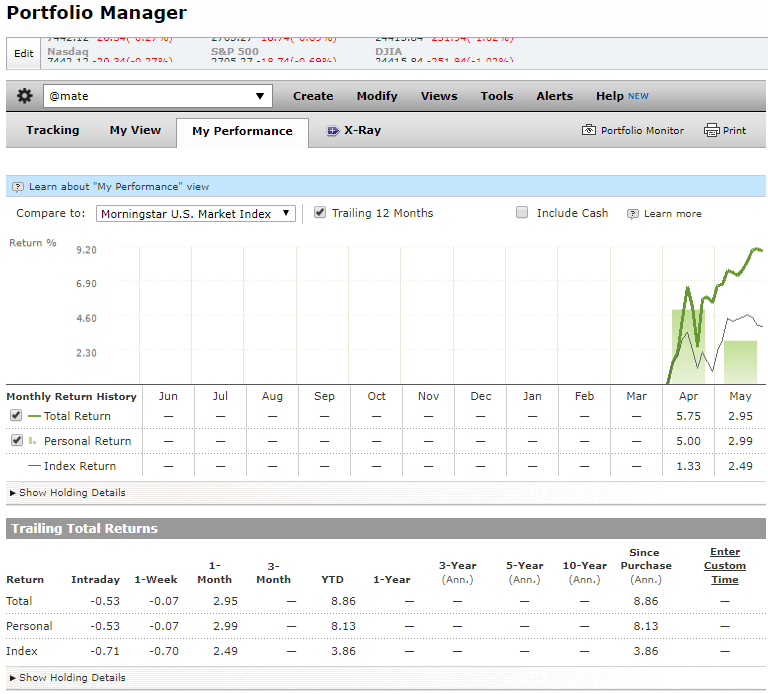The height and width of the screenshot is (694, 768).
Task: Click the 1-Week column header
Action: [x=156, y=579]
